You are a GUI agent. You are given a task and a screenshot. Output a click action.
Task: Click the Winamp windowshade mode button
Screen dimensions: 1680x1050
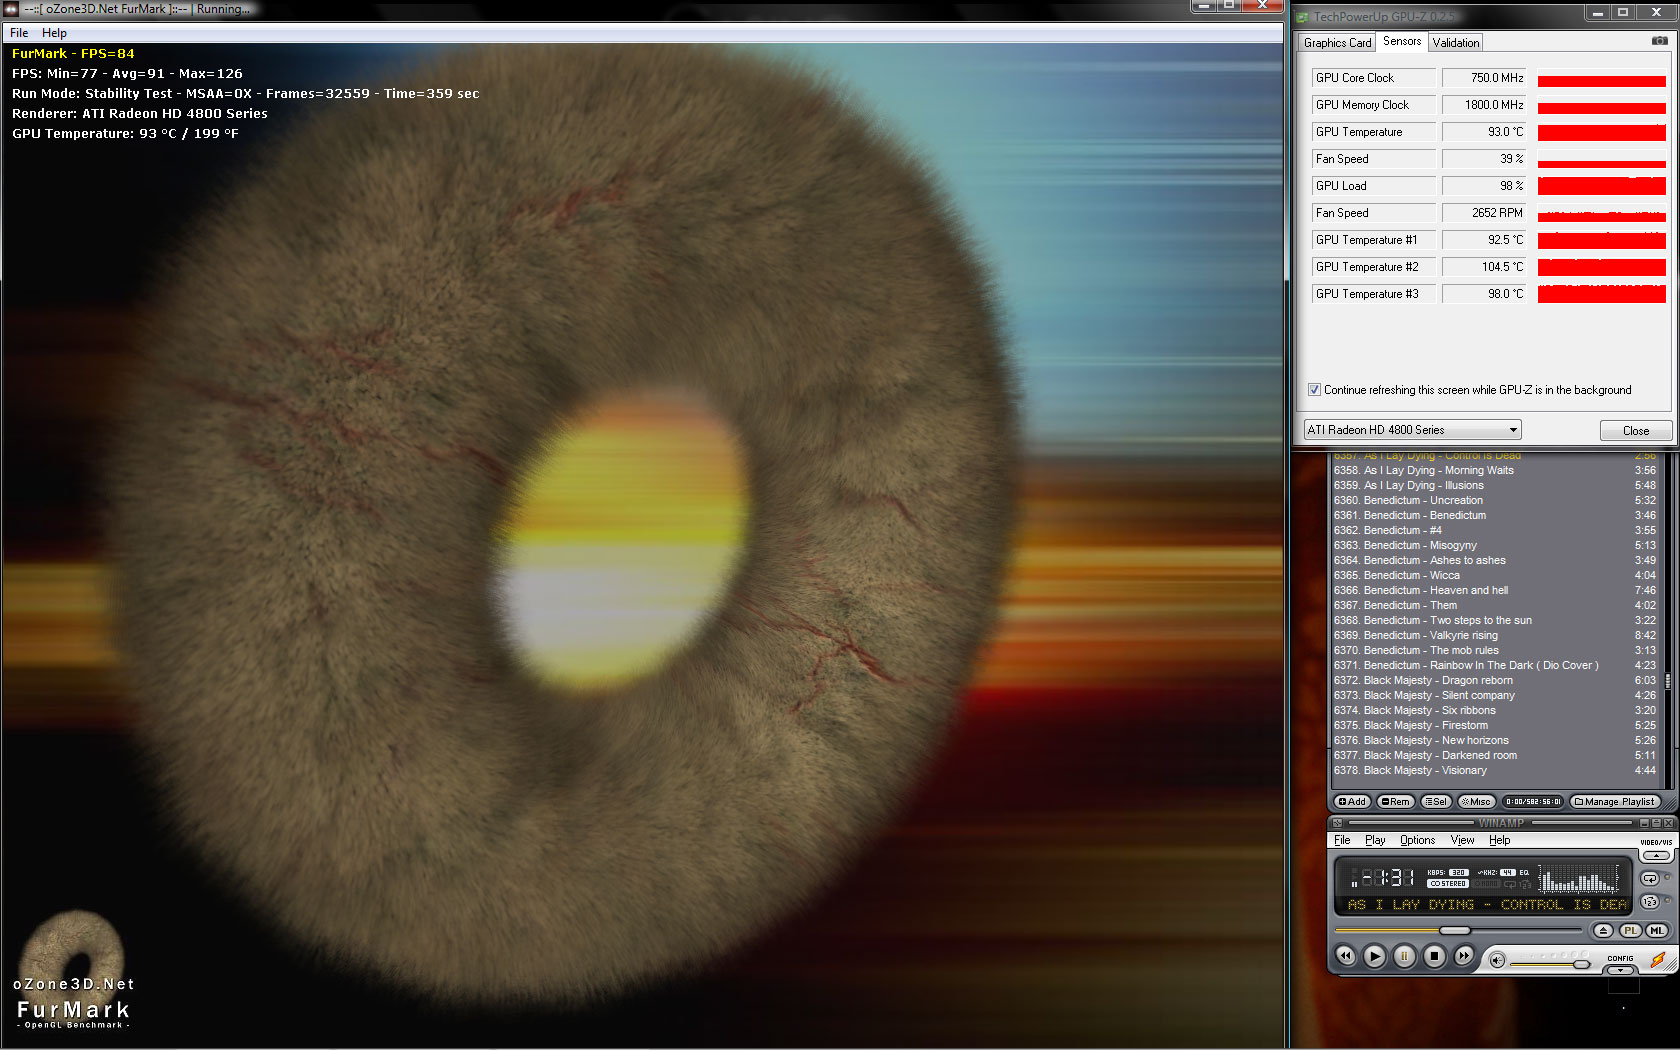coord(1655,823)
